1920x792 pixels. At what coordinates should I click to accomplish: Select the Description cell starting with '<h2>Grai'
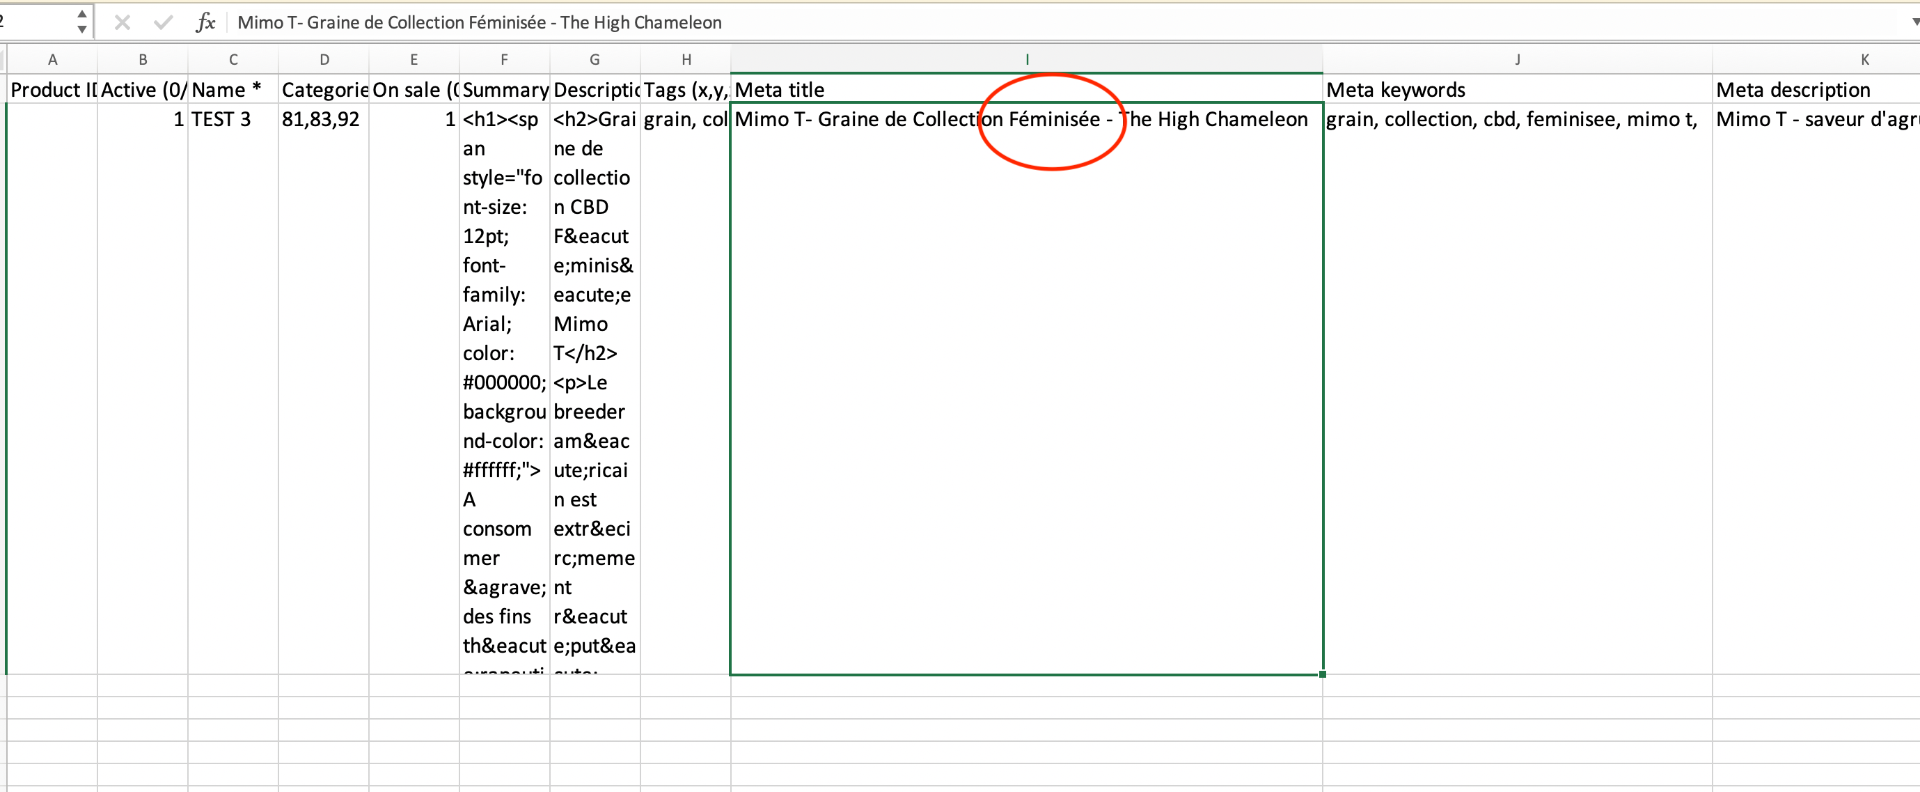(595, 389)
